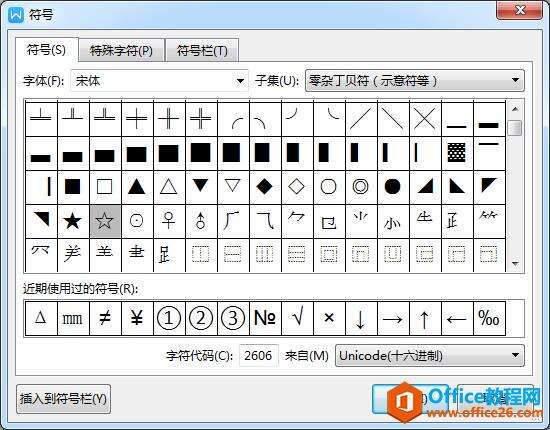The image size is (550, 430).
Task: Open the 字体 font dropdown
Action: (x=159, y=81)
